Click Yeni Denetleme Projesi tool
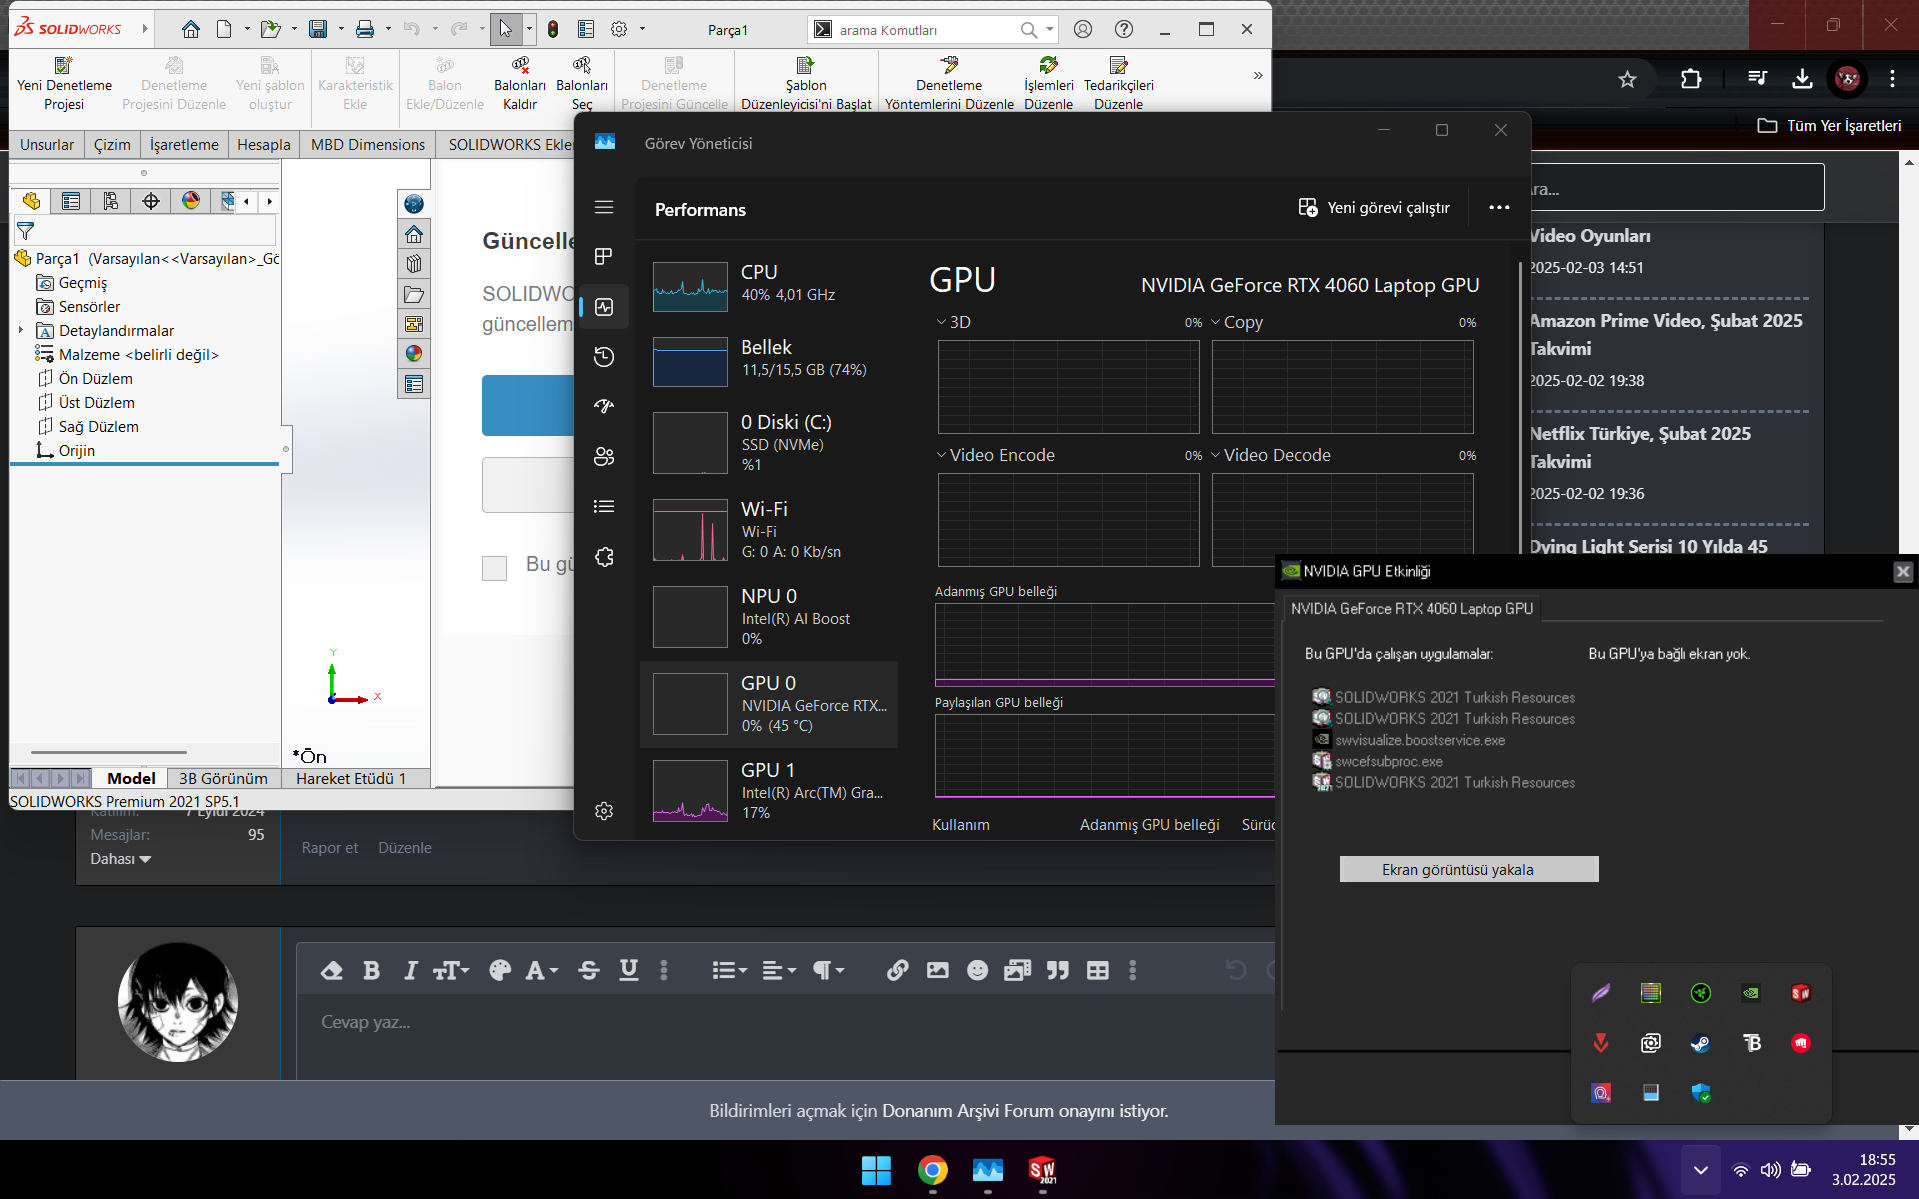 (x=64, y=84)
